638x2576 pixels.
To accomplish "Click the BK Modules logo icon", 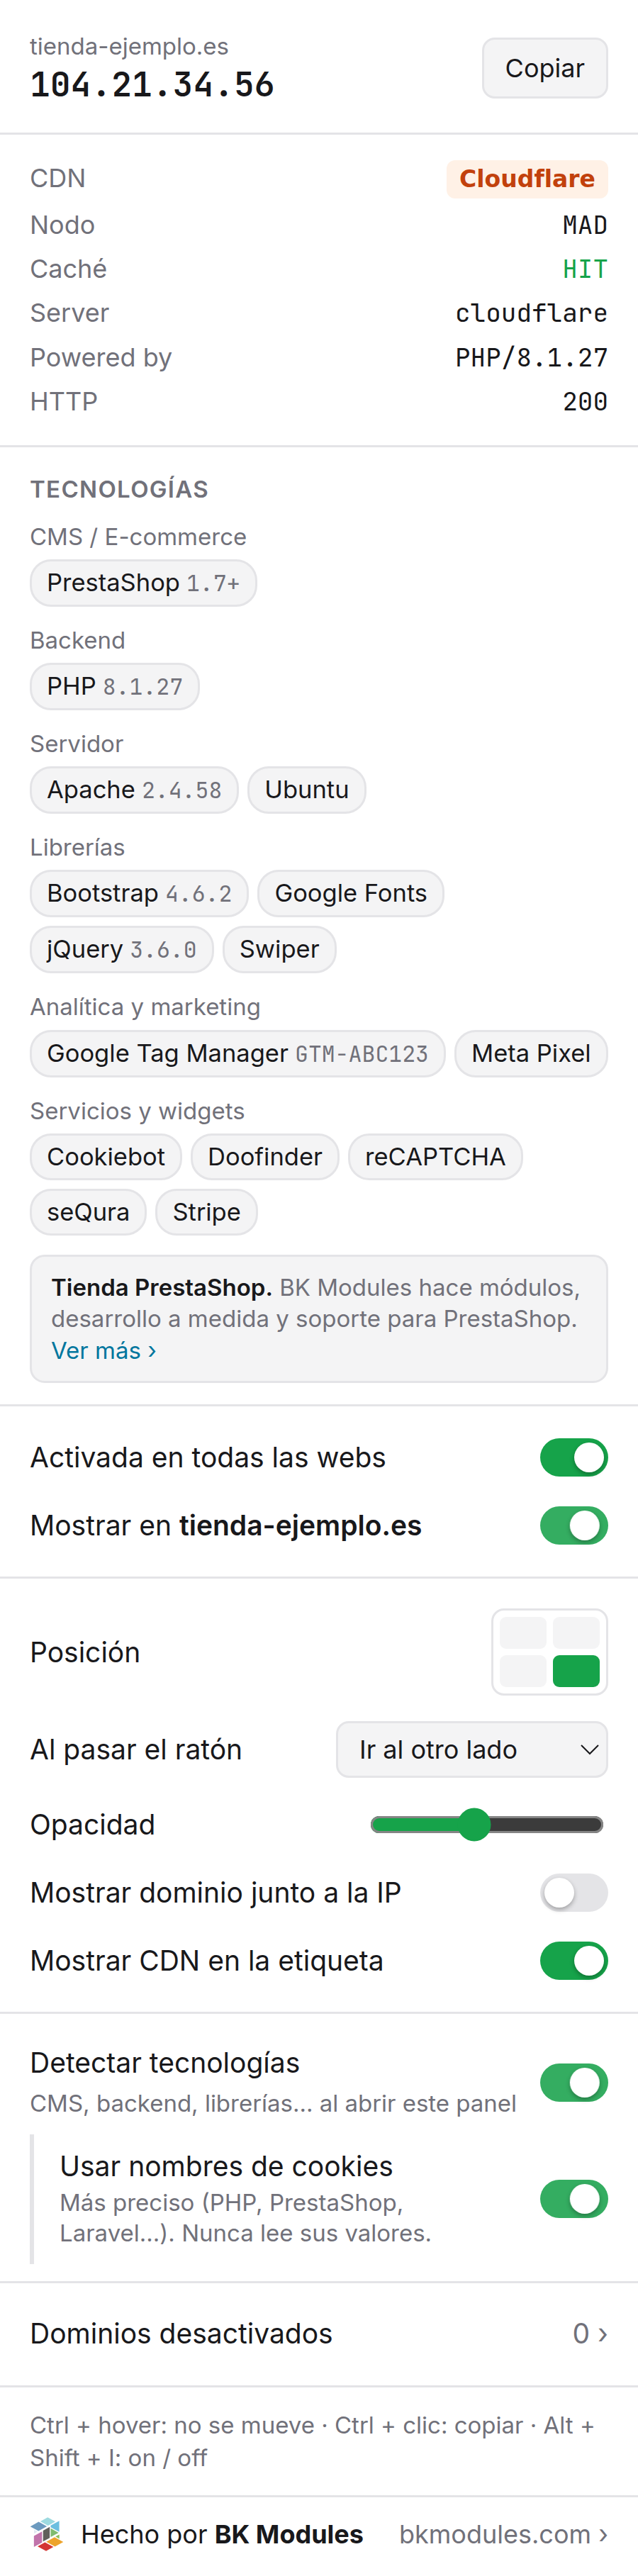I will point(46,2534).
